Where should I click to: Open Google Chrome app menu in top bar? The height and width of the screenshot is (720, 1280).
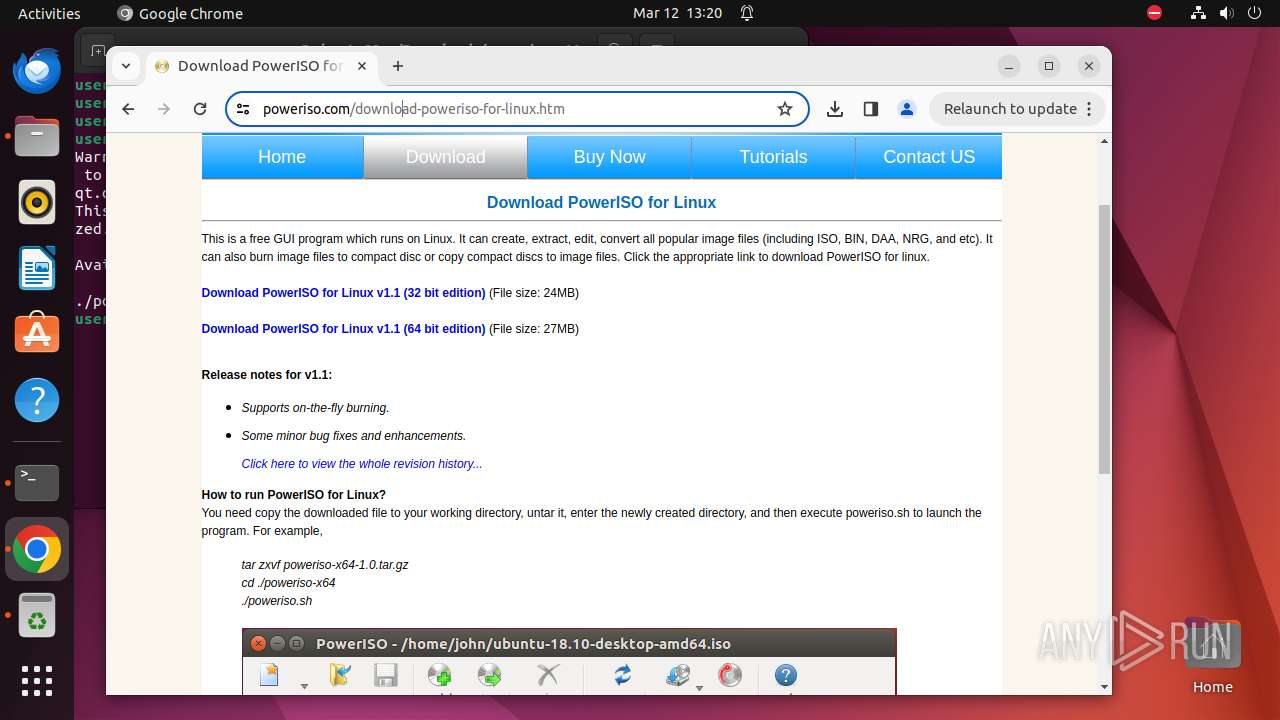[180, 13]
